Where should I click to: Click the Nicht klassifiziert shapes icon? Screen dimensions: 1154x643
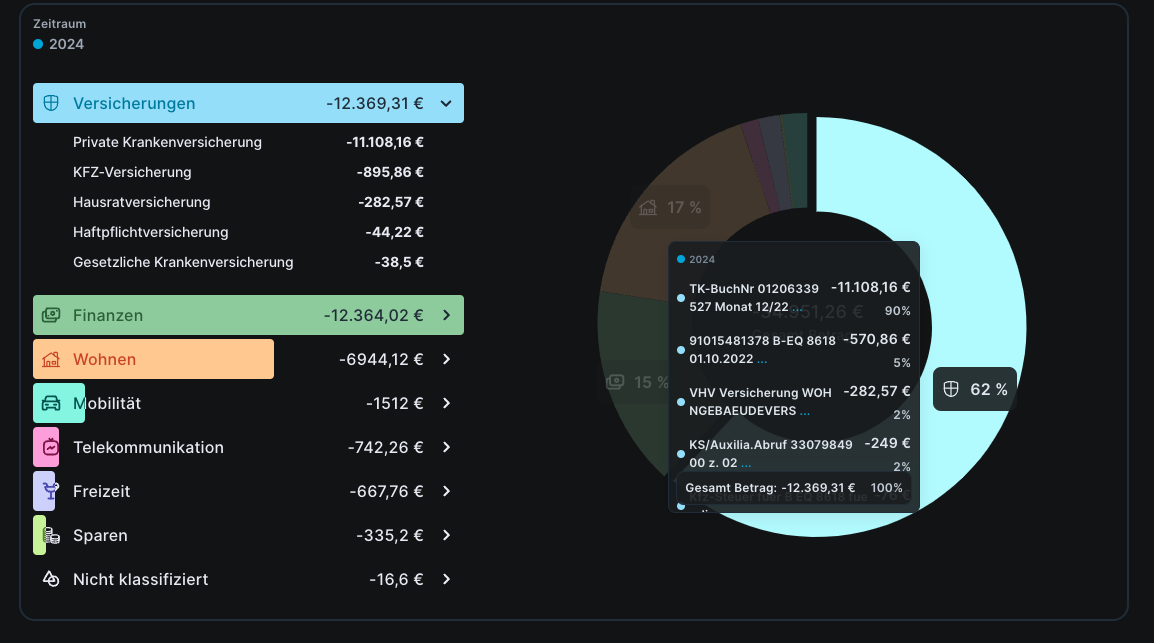[52, 579]
